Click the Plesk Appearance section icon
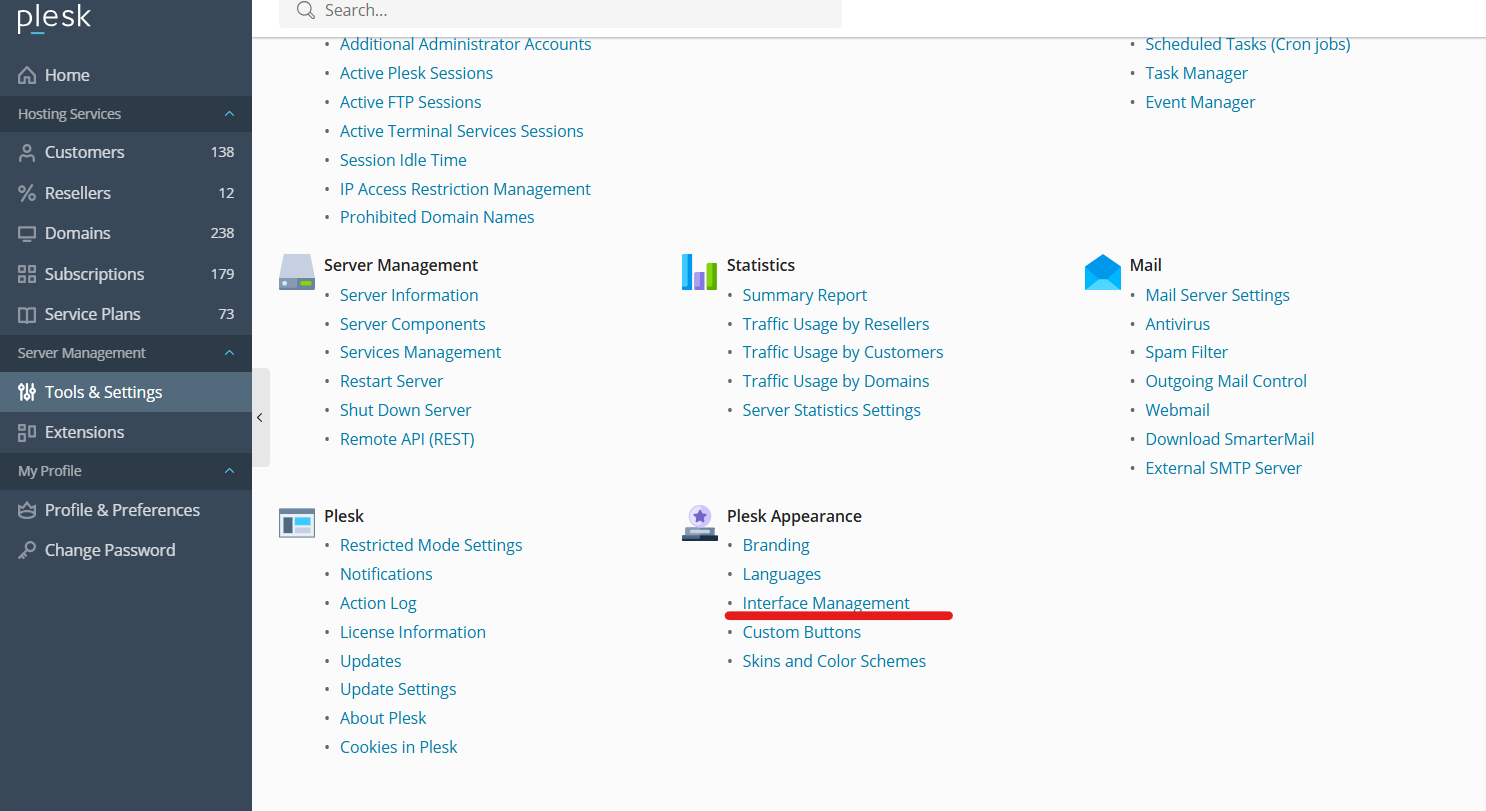The width and height of the screenshot is (1486, 811). (x=700, y=523)
